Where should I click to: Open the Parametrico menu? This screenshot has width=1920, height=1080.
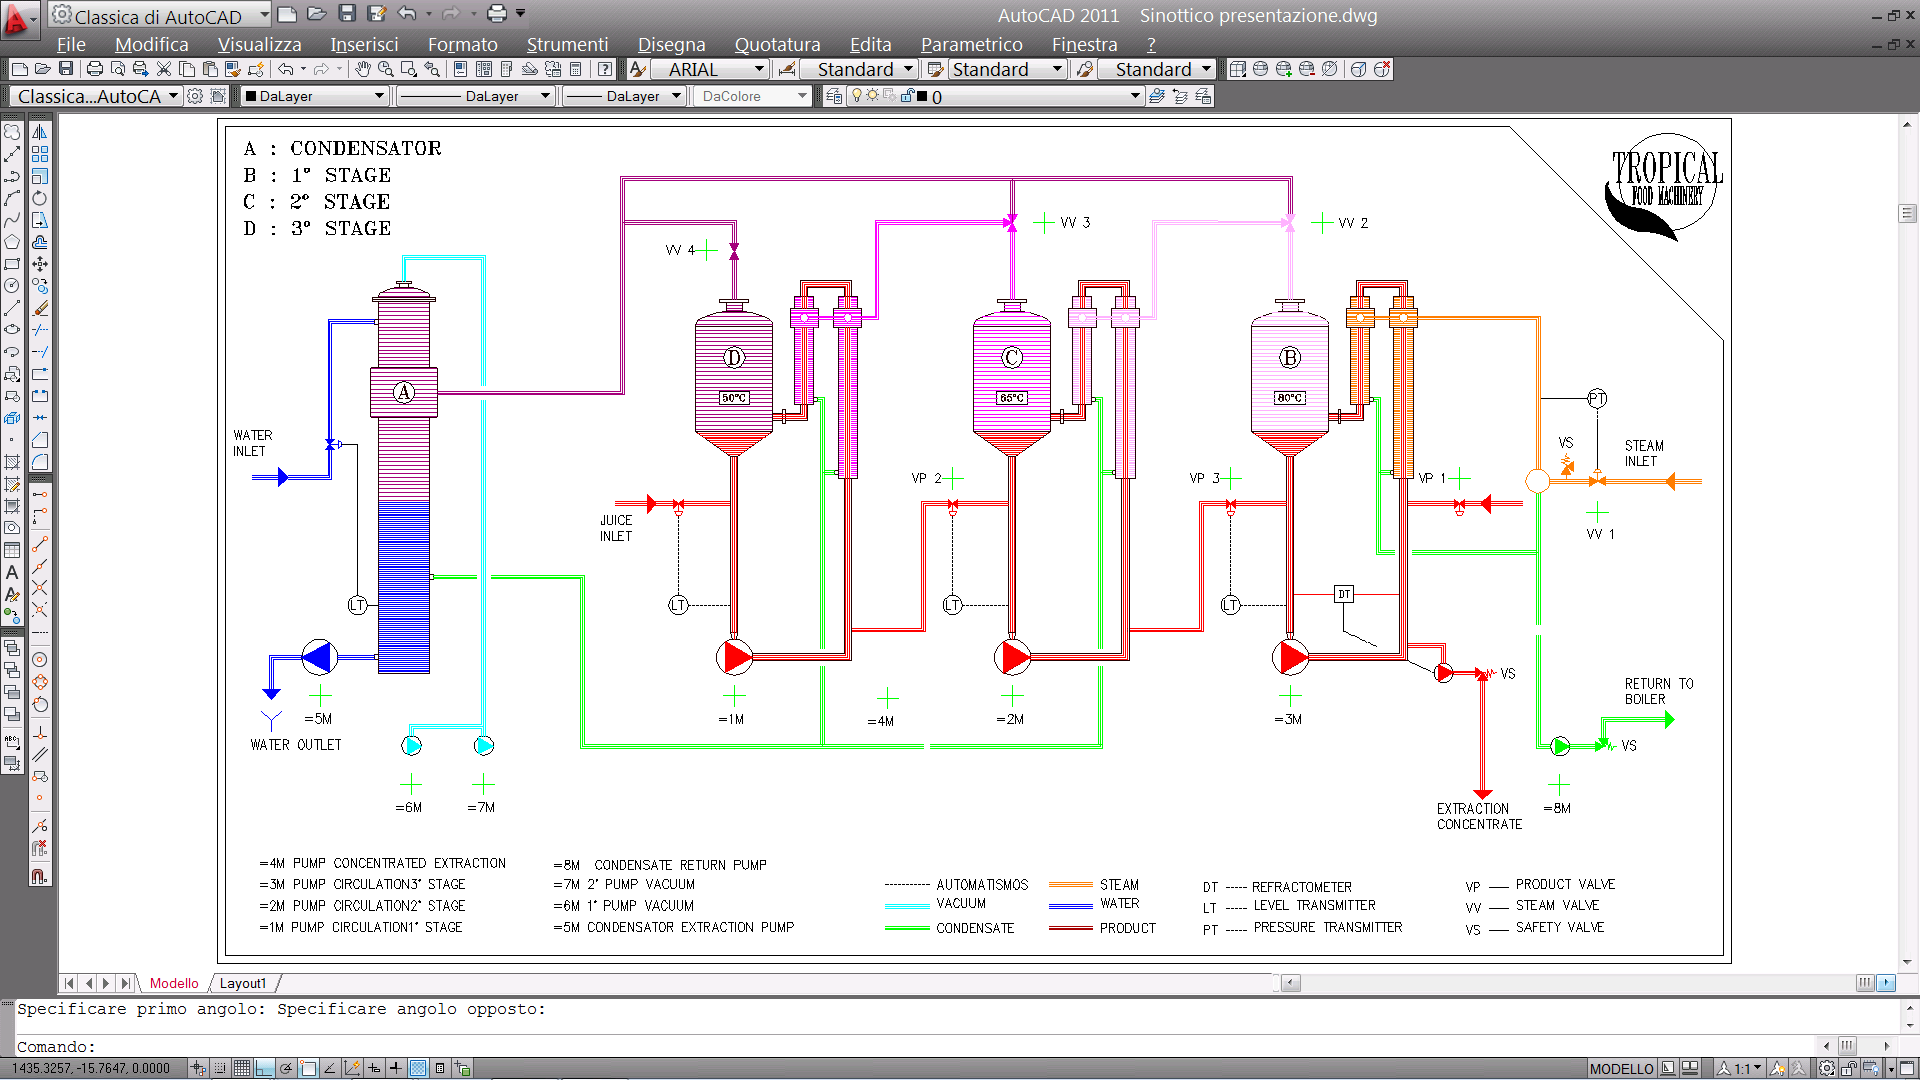tap(971, 44)
